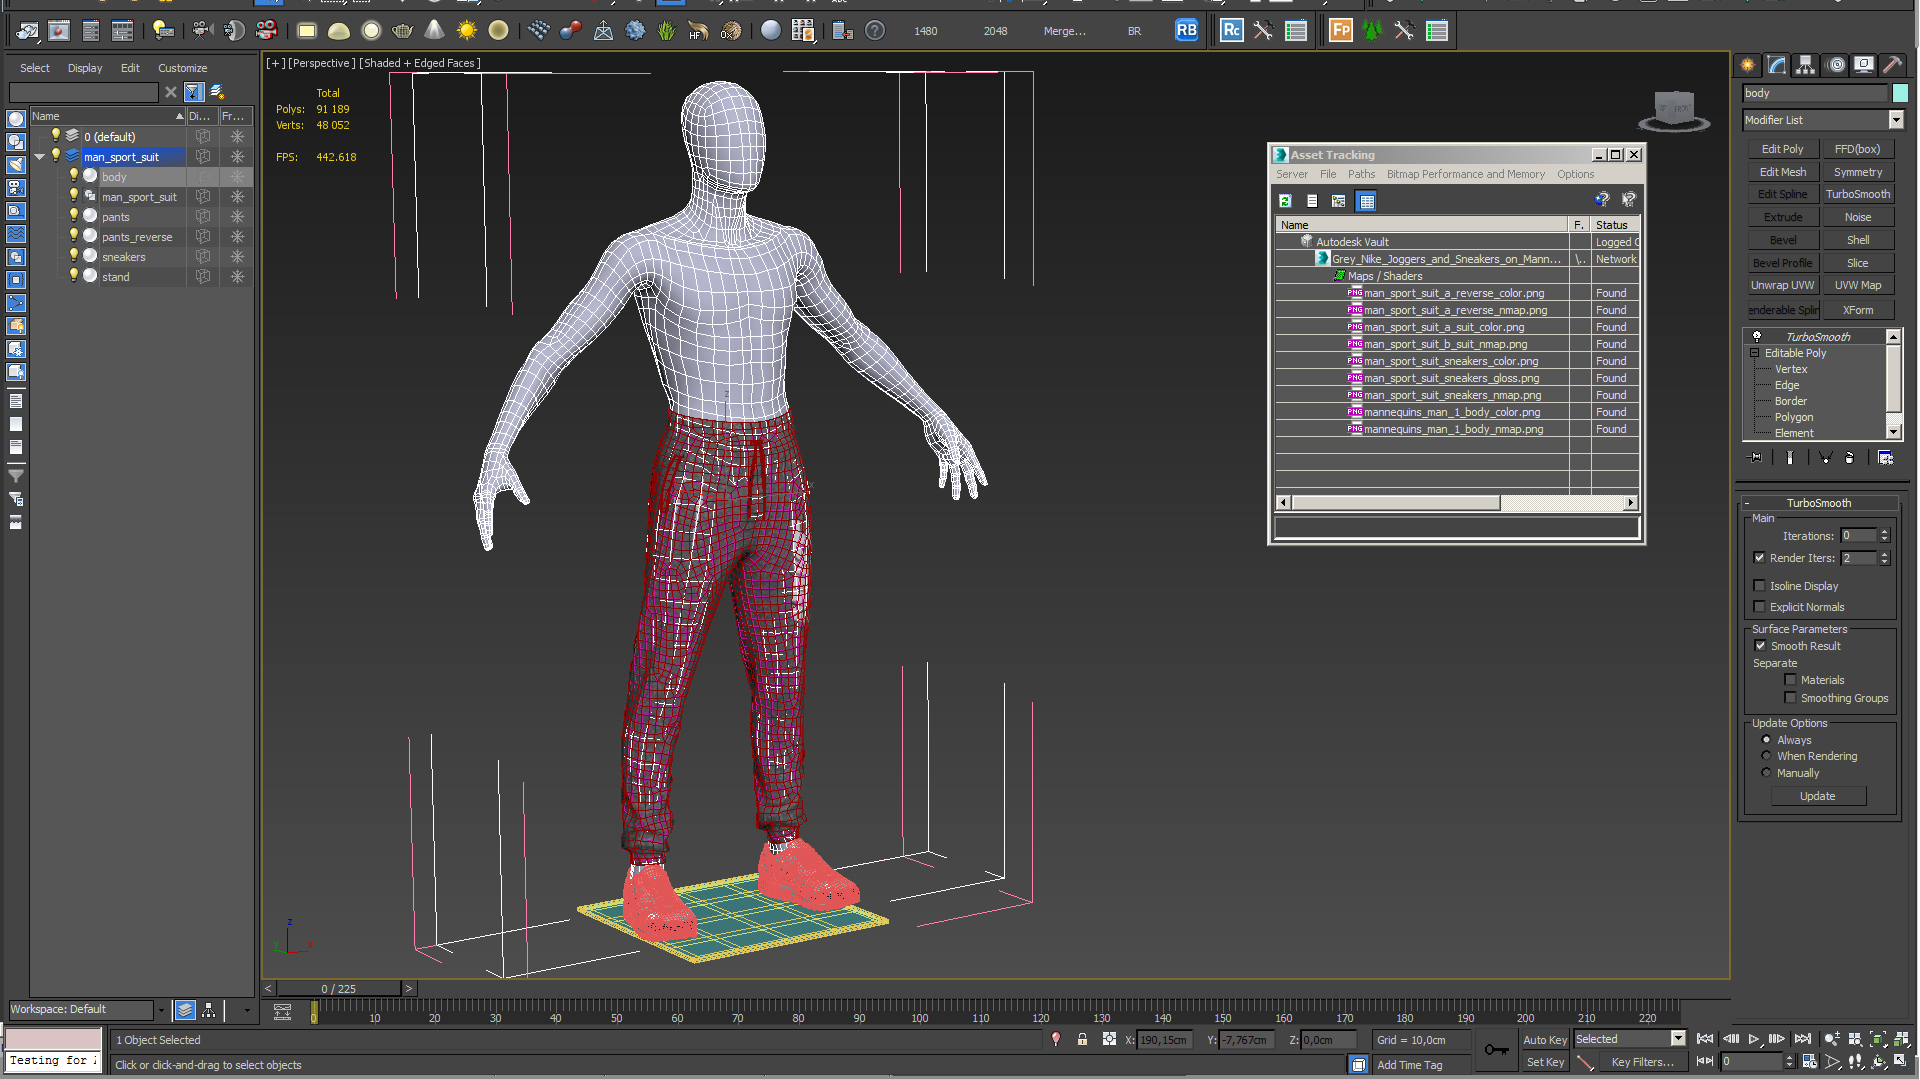Click the Cone primitive toolbar icon
Image resolution: width=1920 pixels, height=1080 pixels.
(435, 31)
